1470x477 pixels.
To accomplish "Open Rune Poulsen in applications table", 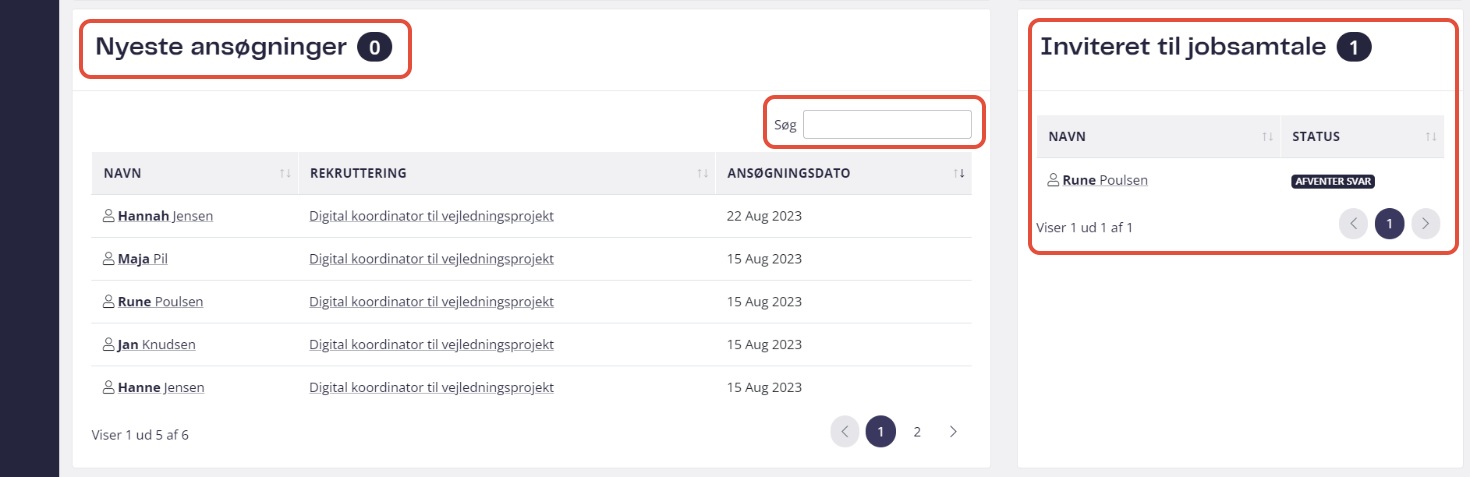I will point(160,302).
